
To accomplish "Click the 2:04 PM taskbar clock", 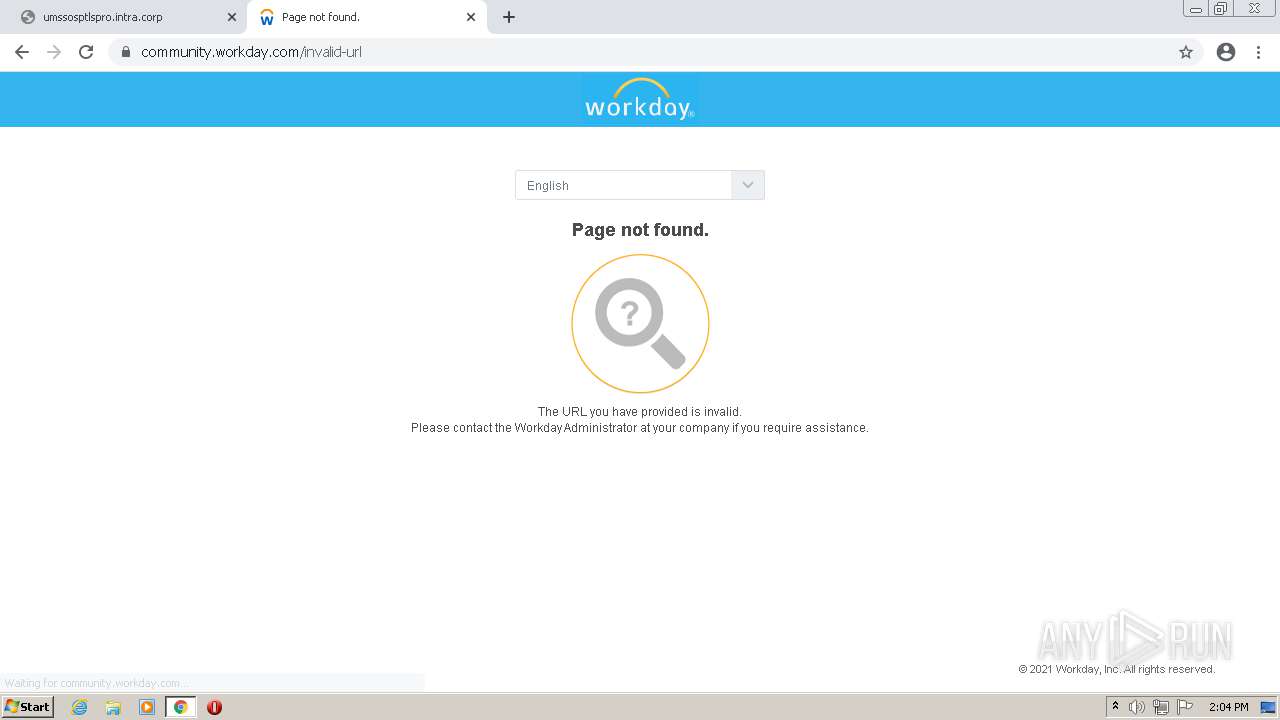I will [x=1228, y=707].
